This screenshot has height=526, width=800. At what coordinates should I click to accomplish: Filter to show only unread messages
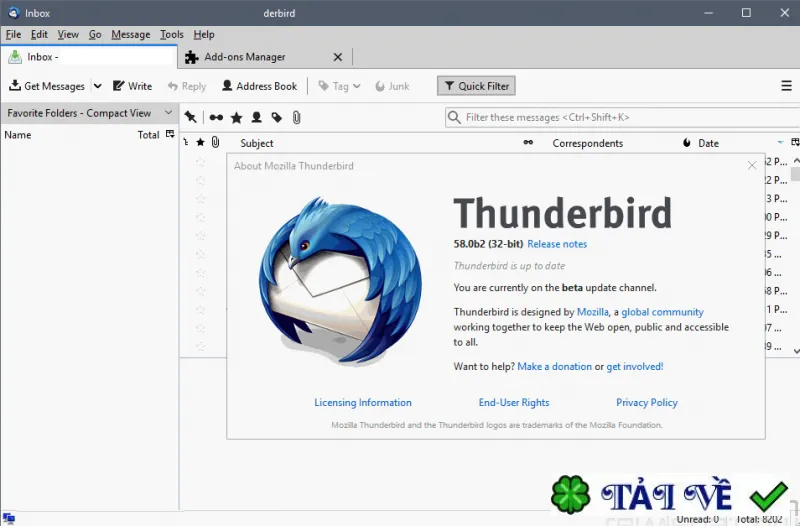pos(216,117)
